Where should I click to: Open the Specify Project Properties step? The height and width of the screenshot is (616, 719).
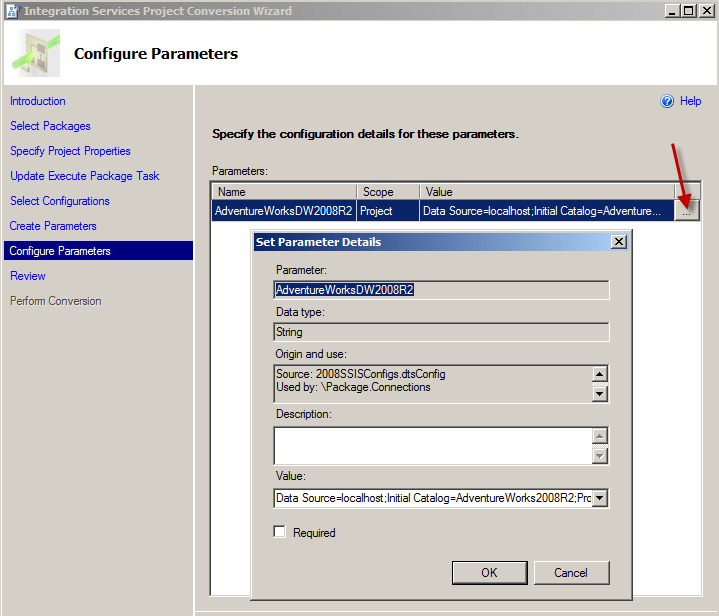70,151
